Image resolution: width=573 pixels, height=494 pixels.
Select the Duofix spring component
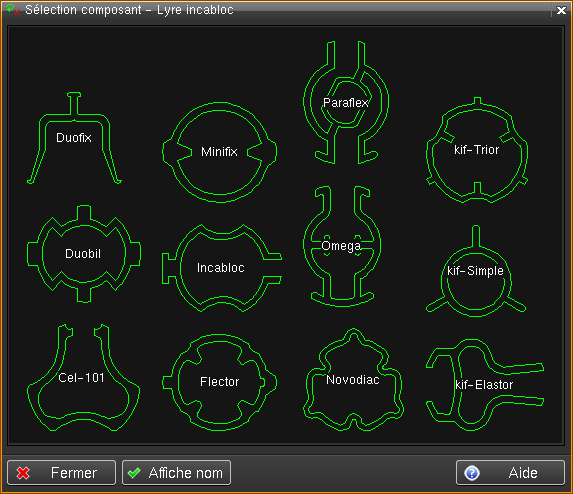pos(74,138)
